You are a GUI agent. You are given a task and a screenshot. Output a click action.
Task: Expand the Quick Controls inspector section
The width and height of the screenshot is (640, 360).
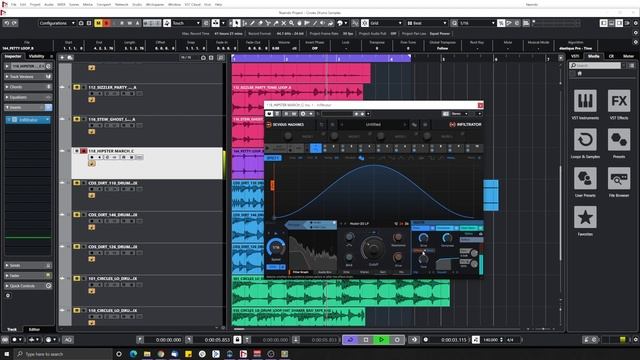click(28, 286)
